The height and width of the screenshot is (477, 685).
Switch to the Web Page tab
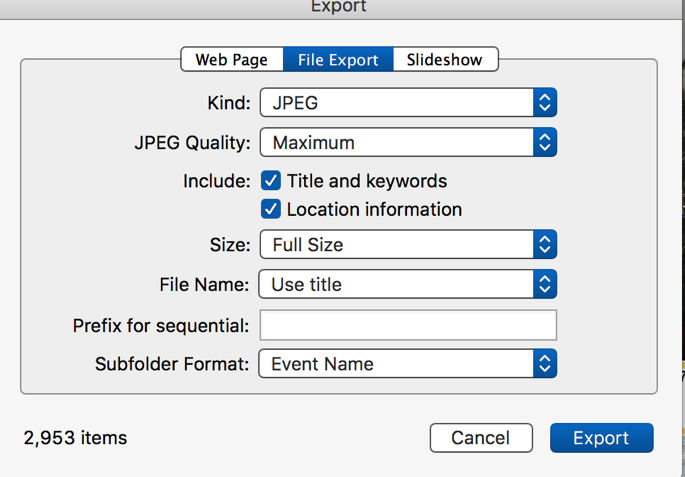231,60
